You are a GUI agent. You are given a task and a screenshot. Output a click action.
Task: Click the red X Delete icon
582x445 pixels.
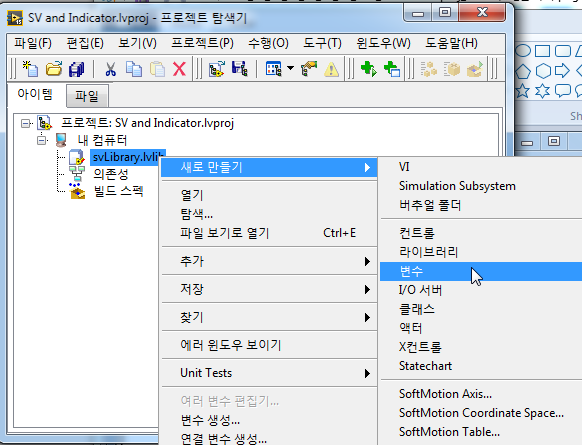[180, 69]
